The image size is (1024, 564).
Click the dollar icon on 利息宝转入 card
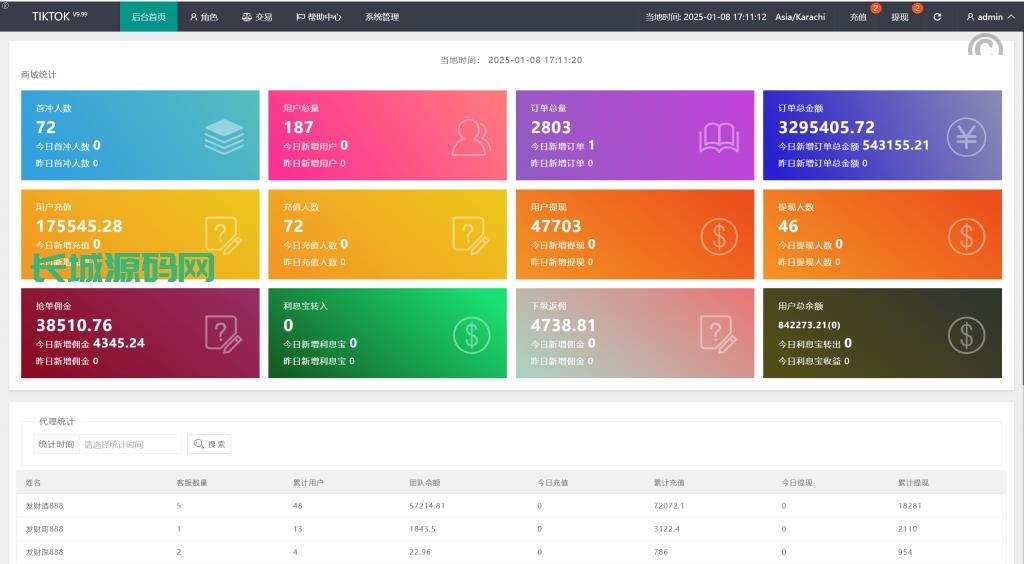click(x=471, y=334)
